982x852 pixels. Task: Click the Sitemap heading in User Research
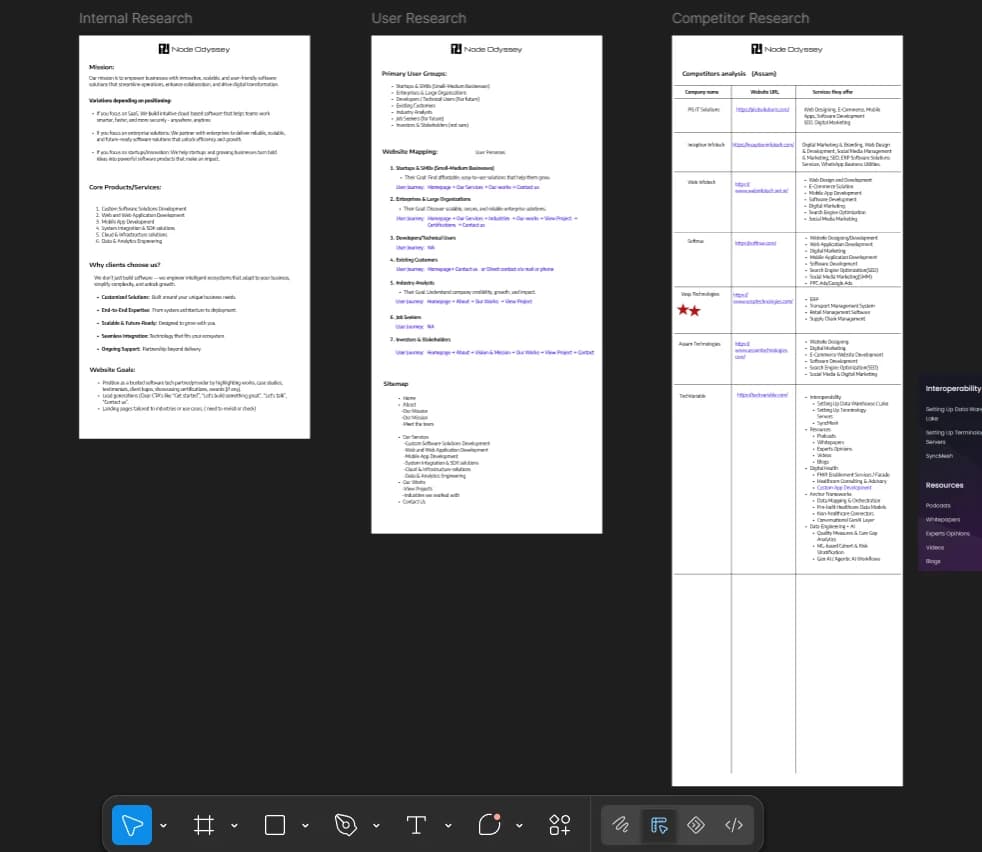[396, 383]
